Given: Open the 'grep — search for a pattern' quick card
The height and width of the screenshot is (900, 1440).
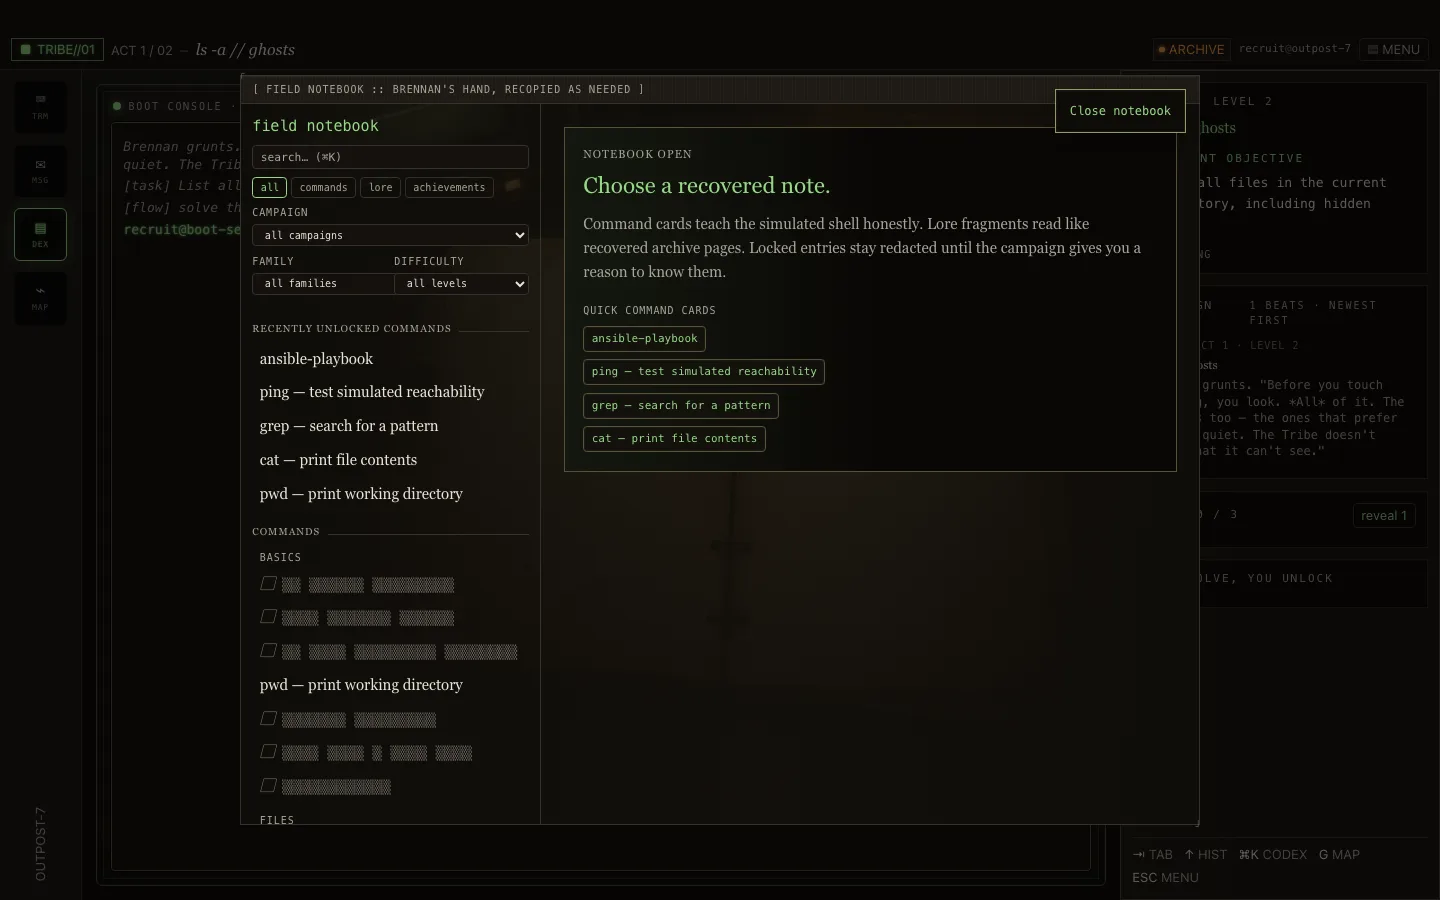Looking at the screenshot, I should click(x=681, y=406).
